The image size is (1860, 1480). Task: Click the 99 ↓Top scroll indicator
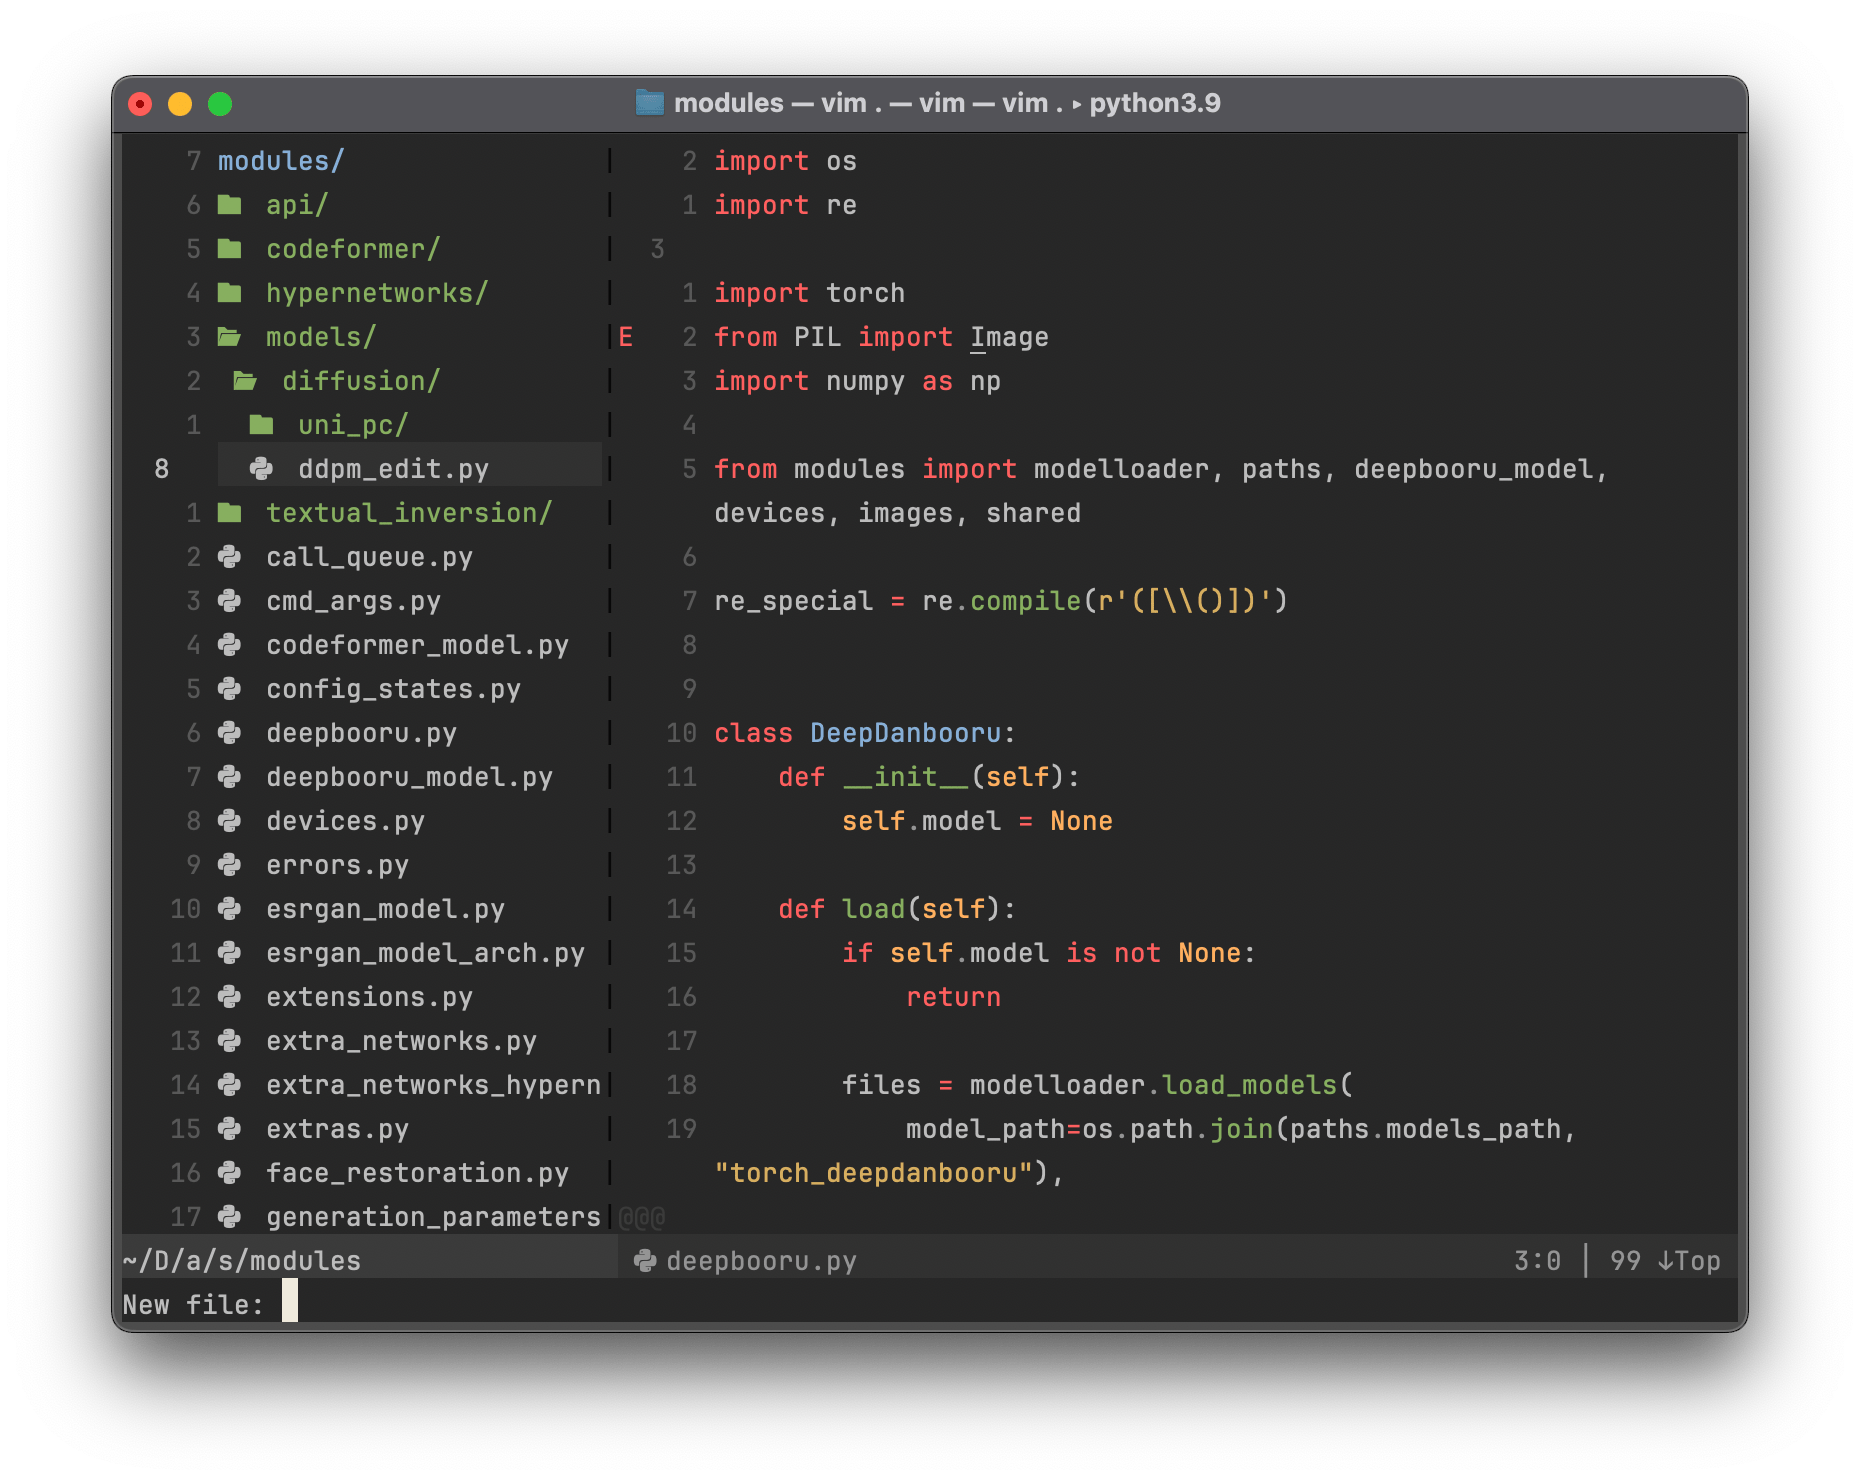pos(1665,1261)
